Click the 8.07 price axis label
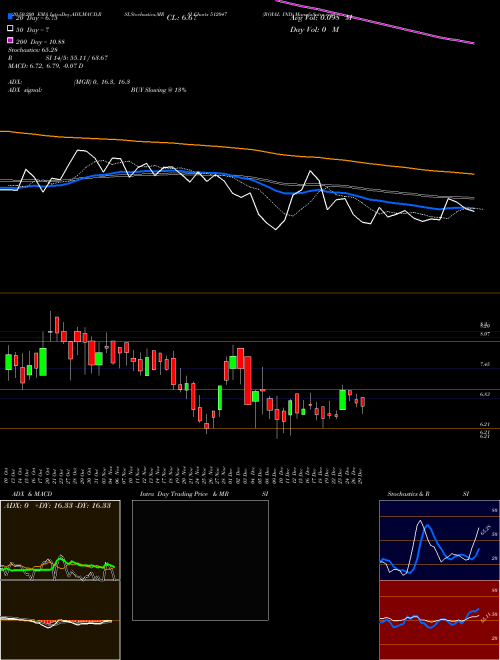Image resolution: width=500 pixels, height=660 pixels. (x=485, y=334)
